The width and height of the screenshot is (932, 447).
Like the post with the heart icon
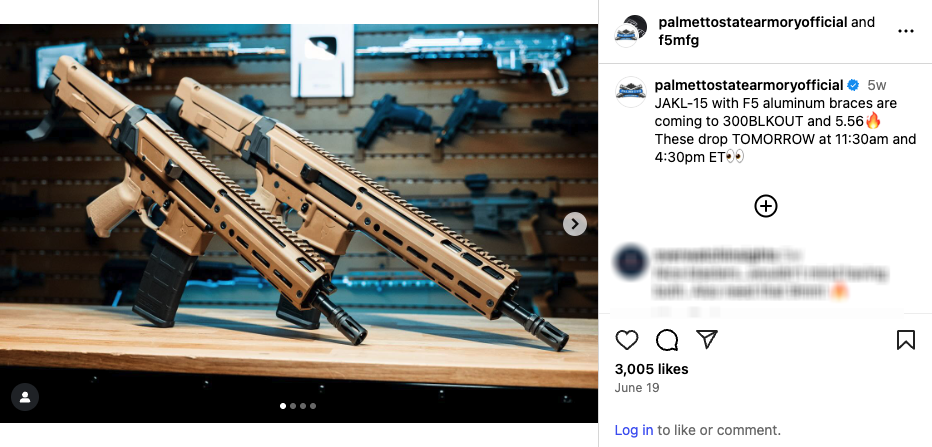click(x=626, y=340)
